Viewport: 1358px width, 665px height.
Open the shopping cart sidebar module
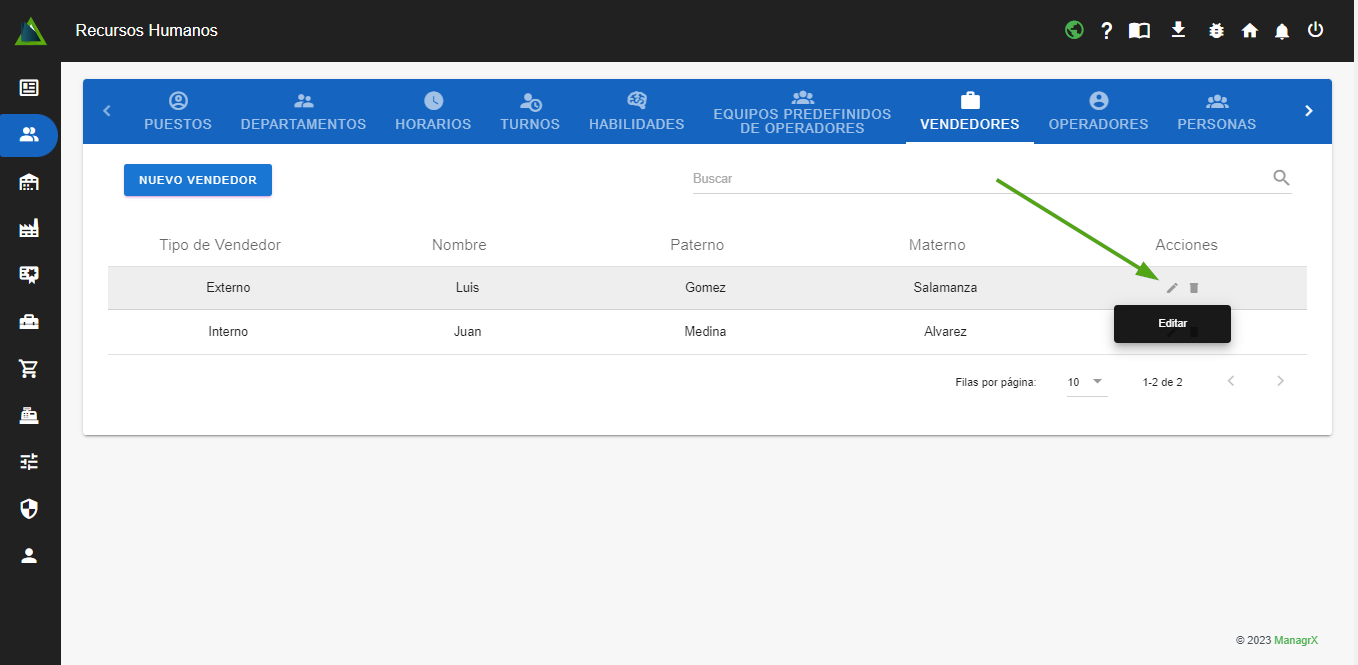29,369
